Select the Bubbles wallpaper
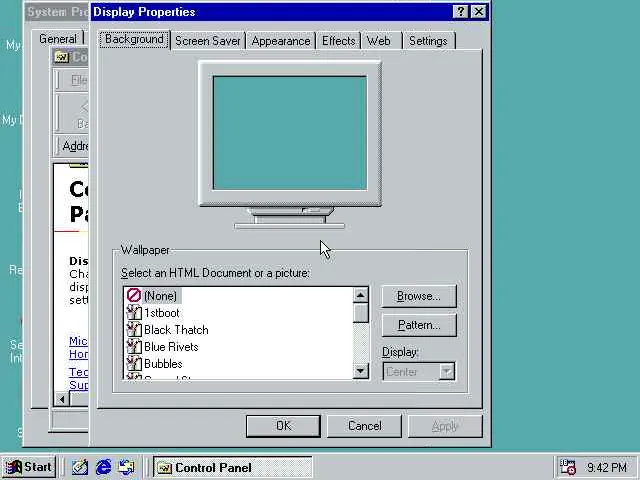640x480 pixels. click(163, 364)
